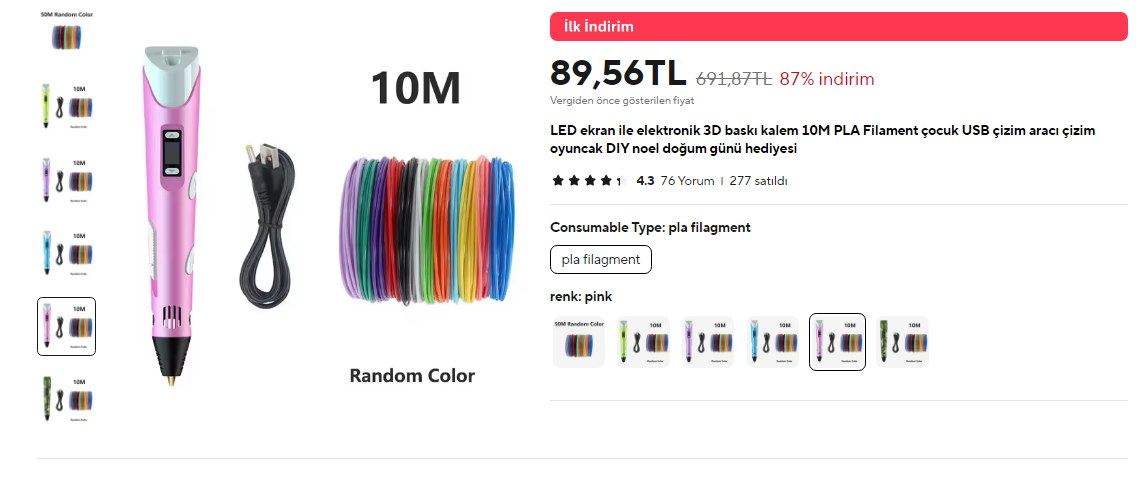Open the 76 Yorum reviews link
This screenshot has width=1140, height=482.
point(687,181)
